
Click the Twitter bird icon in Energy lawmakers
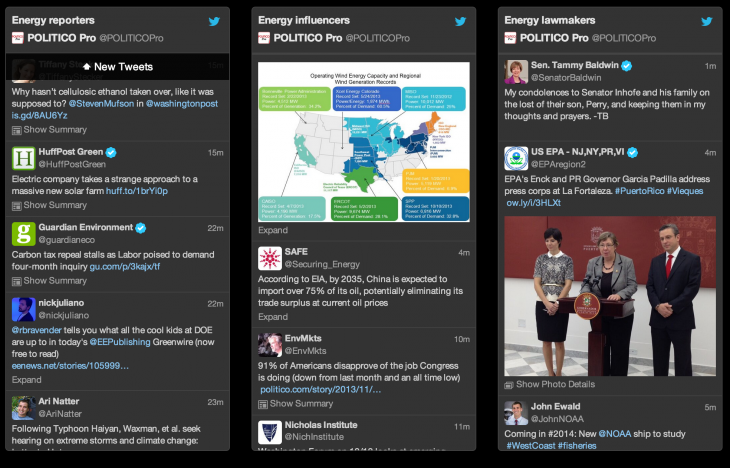707,21
